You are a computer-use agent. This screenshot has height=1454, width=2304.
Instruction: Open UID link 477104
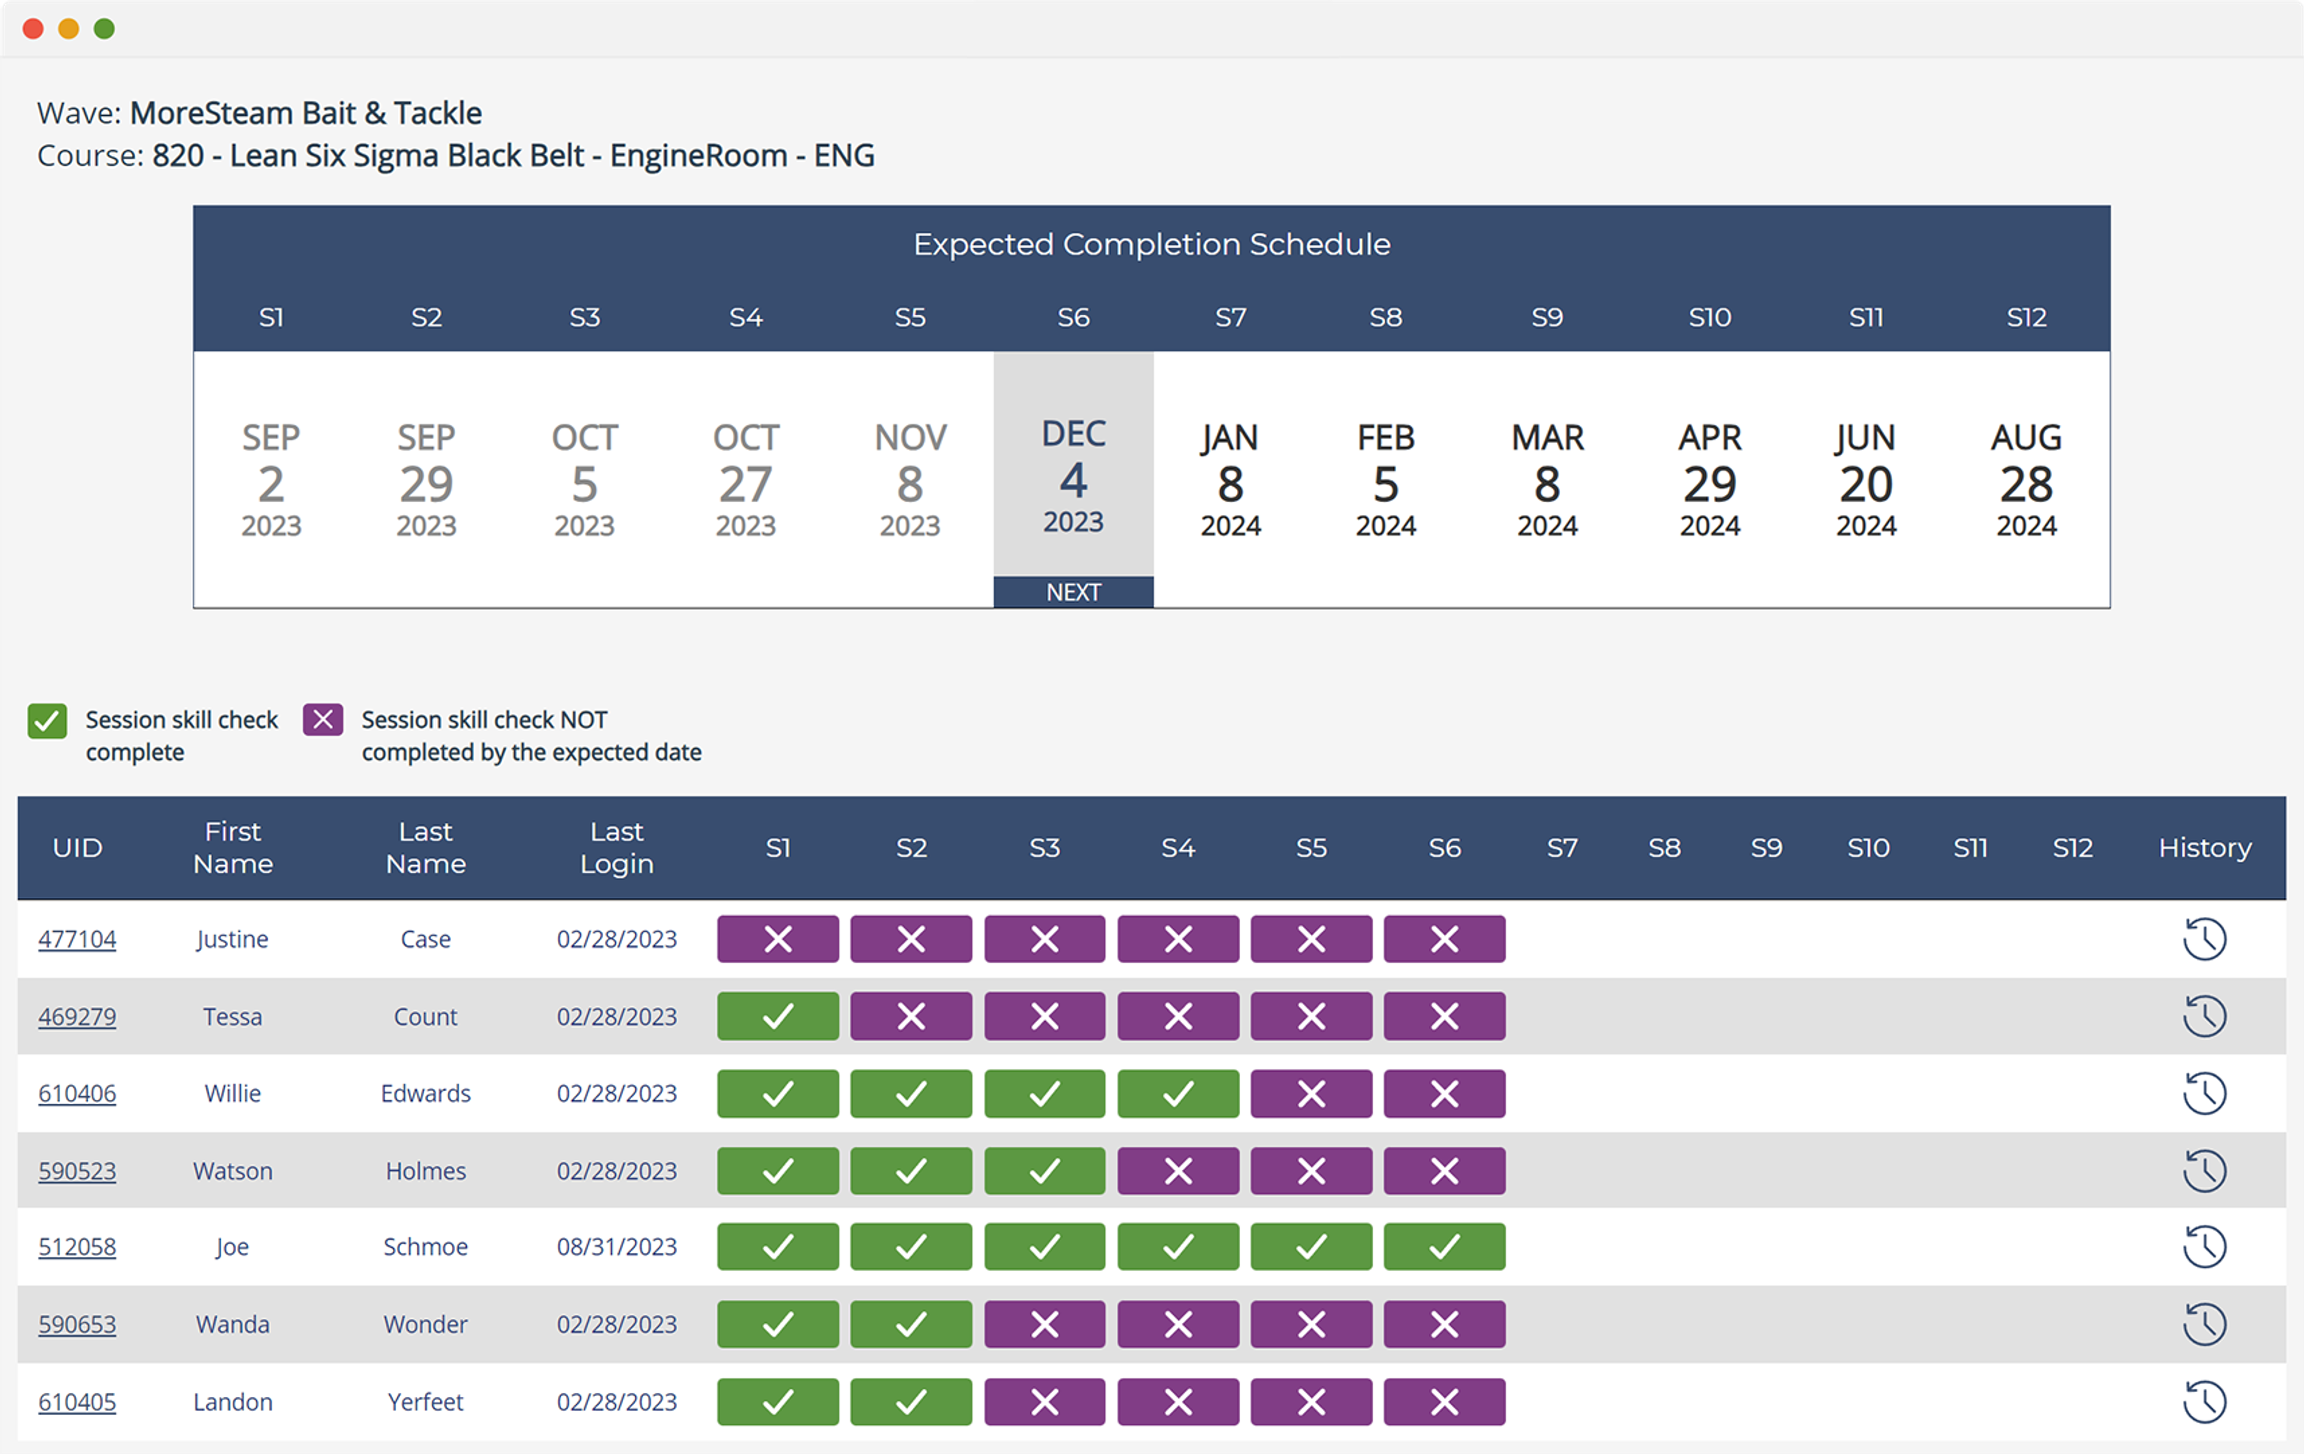coord(77,939)
